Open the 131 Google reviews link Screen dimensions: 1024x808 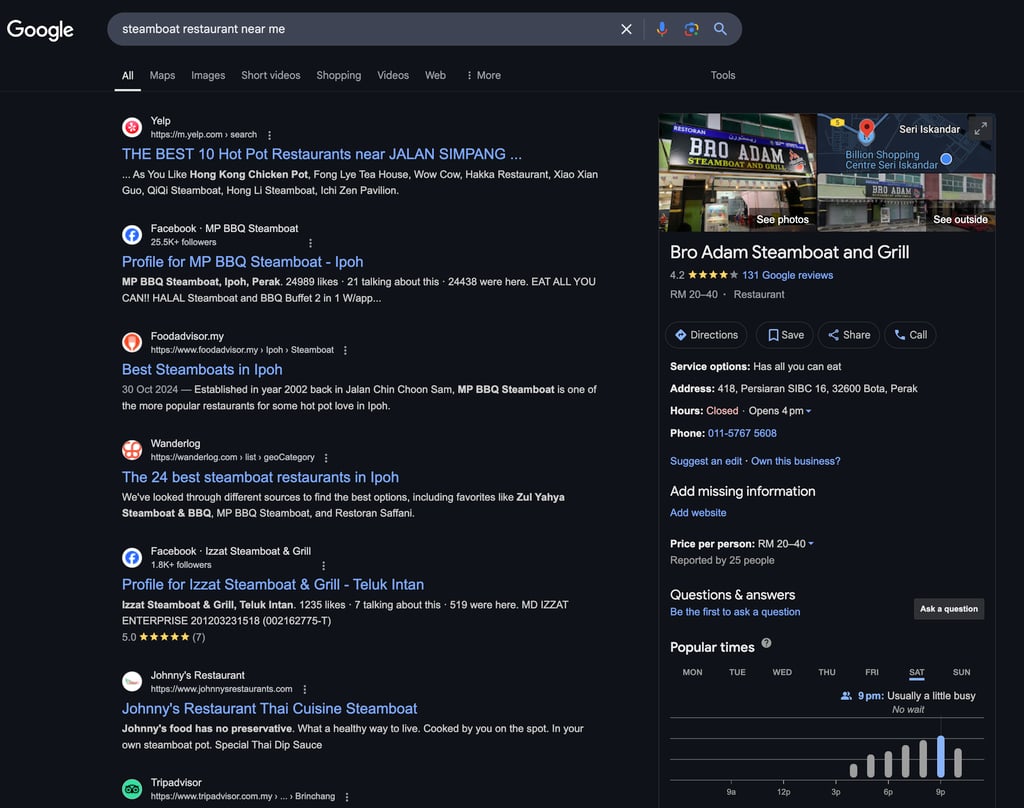click(x=788, y=275)
